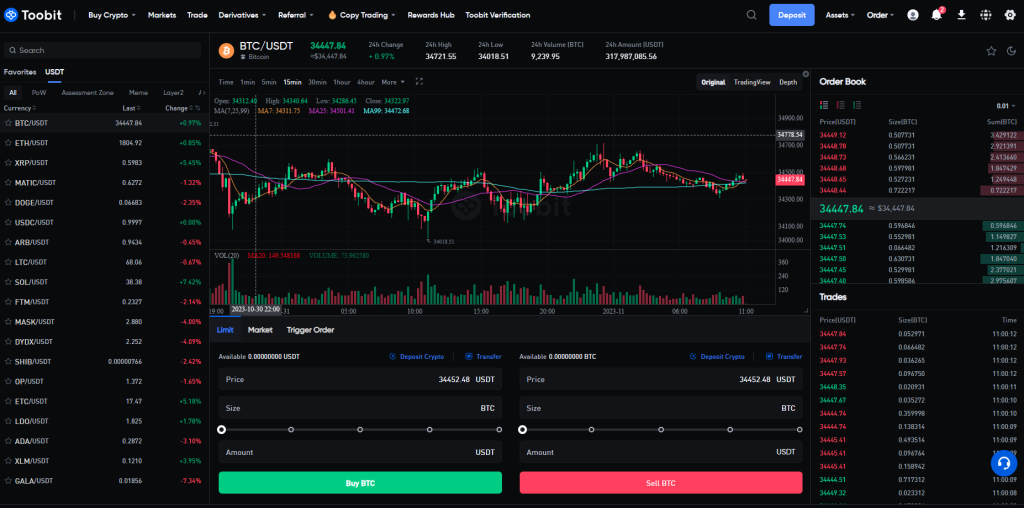Open Rewards Hub link
This screenshot has height=508, width=1024.
pyautogui.click(x=431, y=15)
